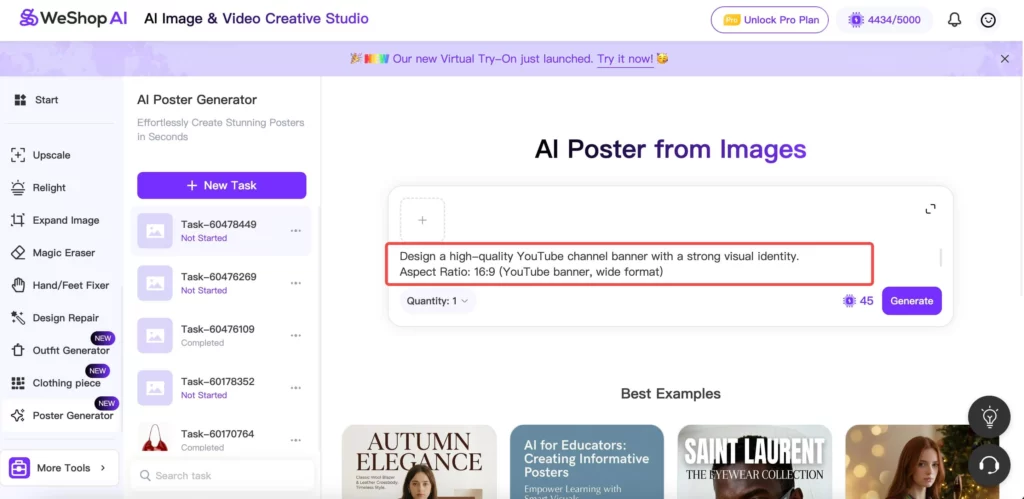Select the Magic Eraser tool icon

(x=18, y=253)
